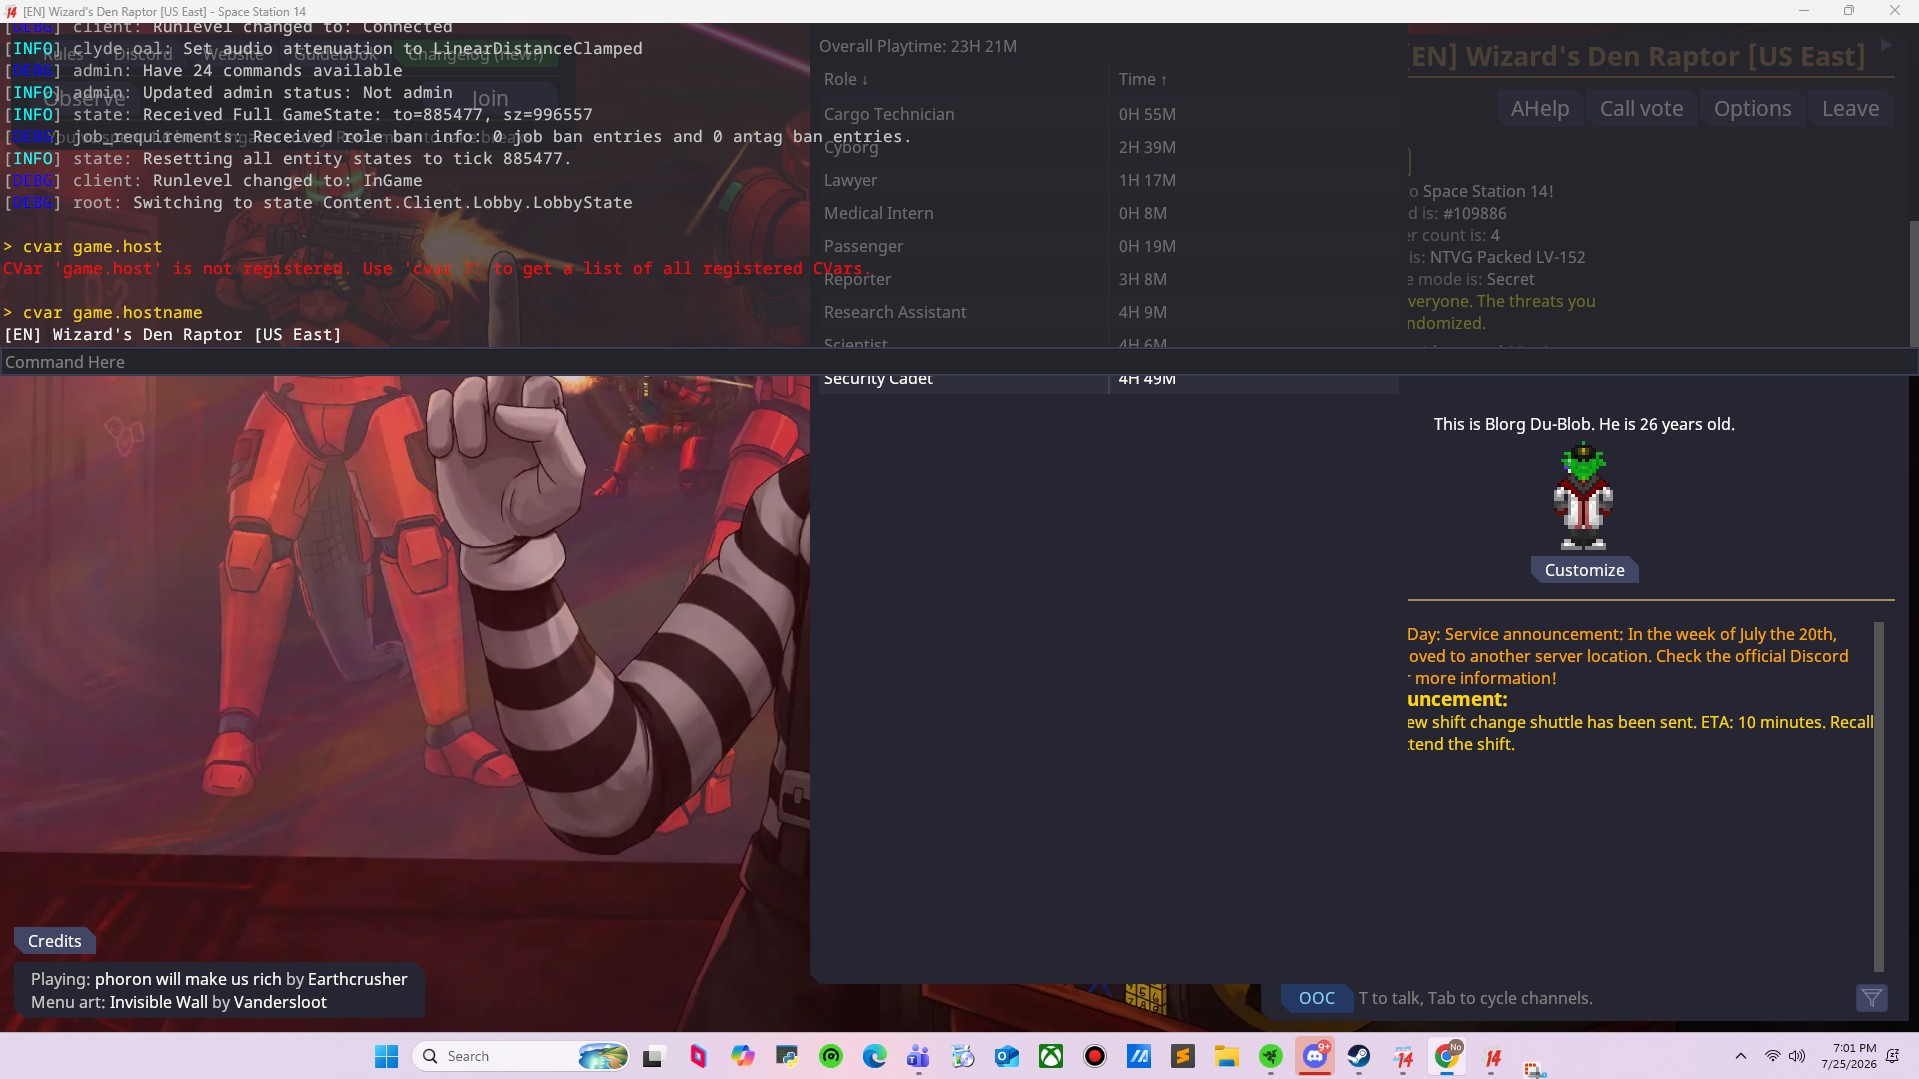The width and height of the screenshot is (1919, 1079).
Task: Click the Overall Playtime 23H 21M text
Action: point(917,46)
